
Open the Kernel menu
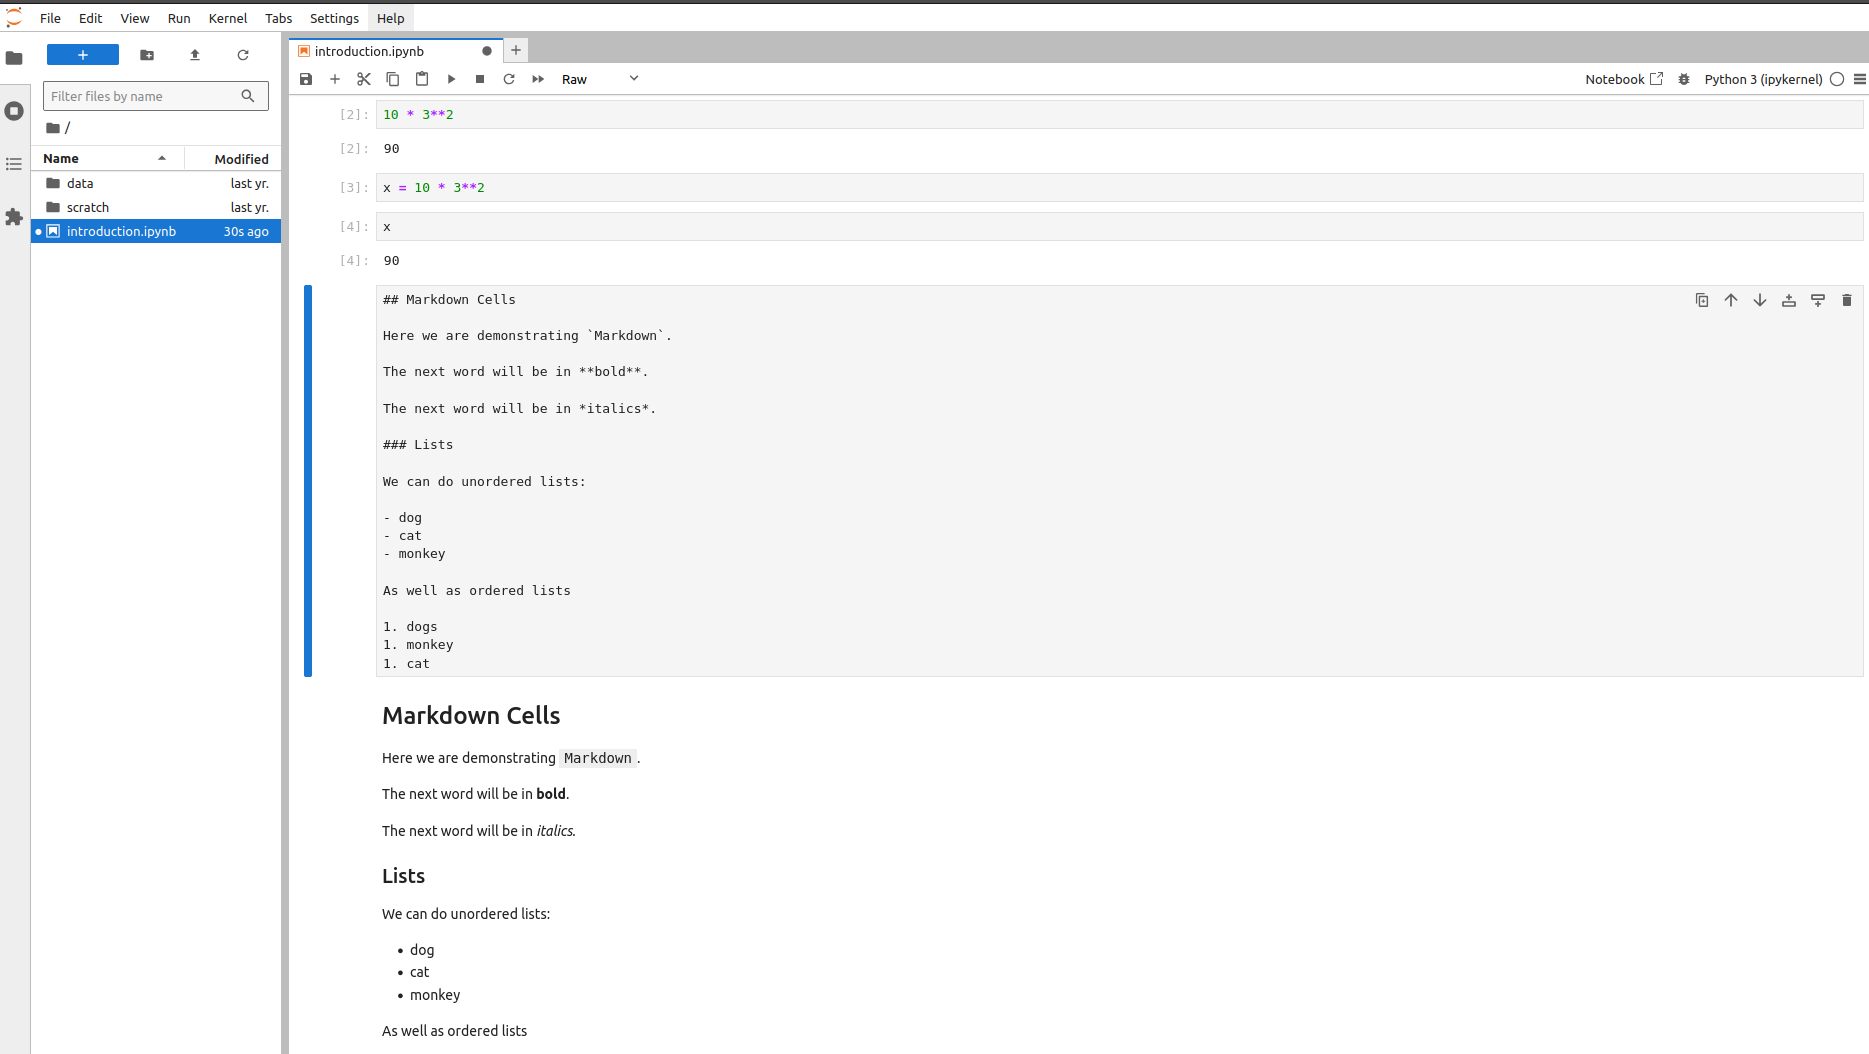click(x=227, y=18)
